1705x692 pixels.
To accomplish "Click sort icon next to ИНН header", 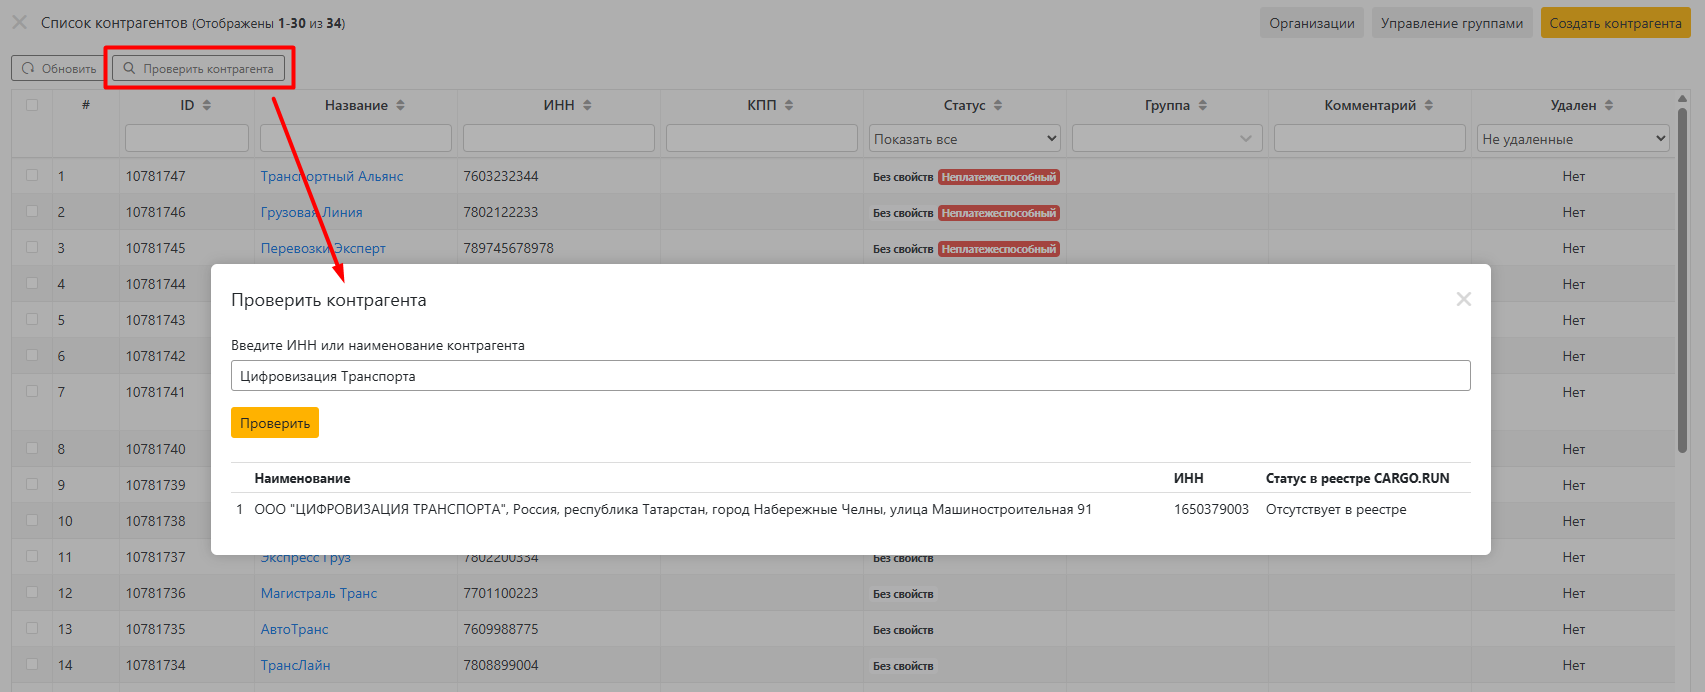I will click(x=587, y=105).
